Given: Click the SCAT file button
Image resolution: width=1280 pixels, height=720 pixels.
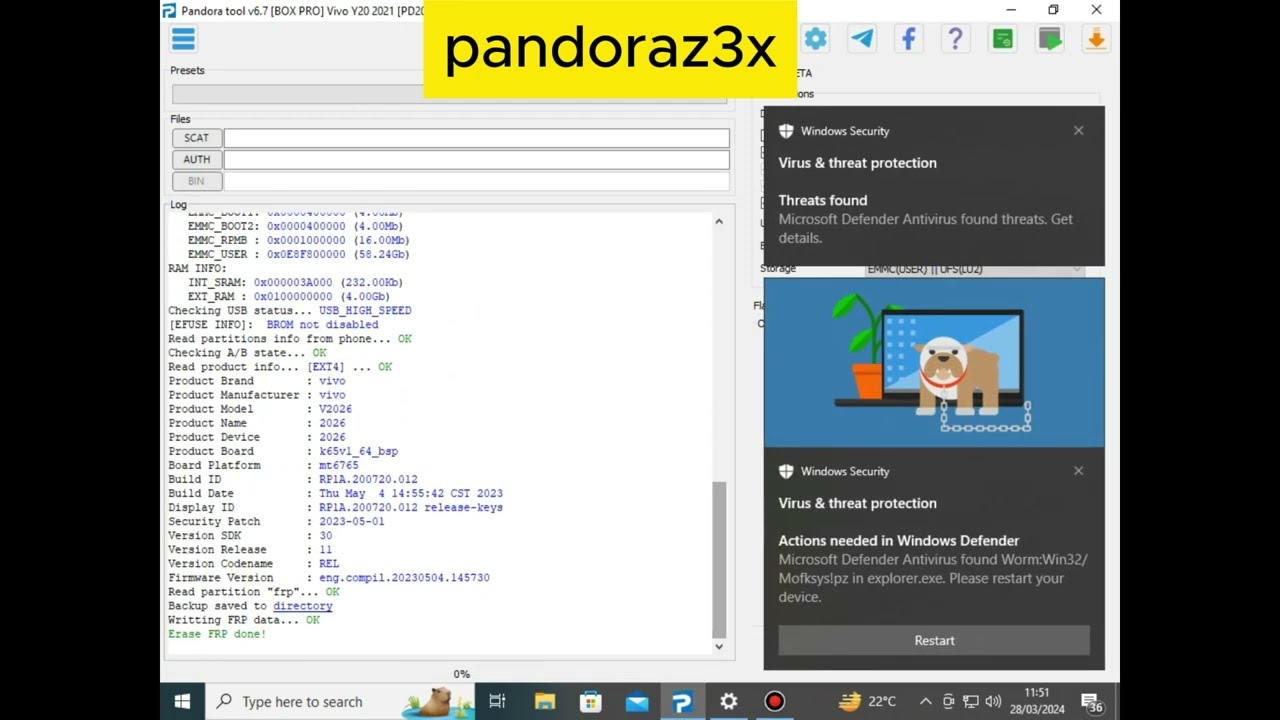Looking at the screenshot, I should (197, 138).
